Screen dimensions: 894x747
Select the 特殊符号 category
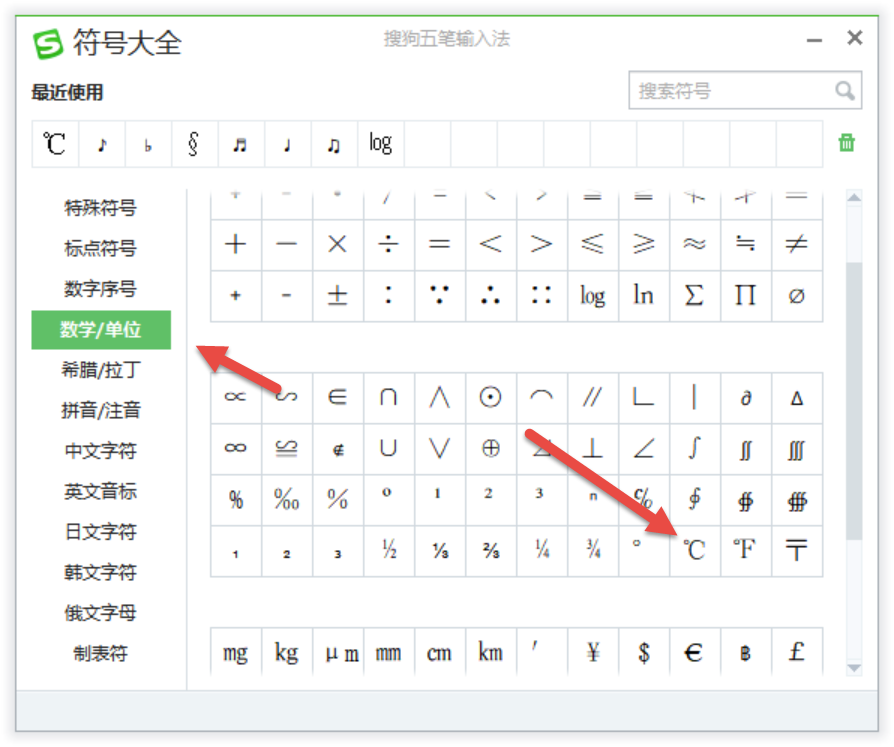point(100,208)
